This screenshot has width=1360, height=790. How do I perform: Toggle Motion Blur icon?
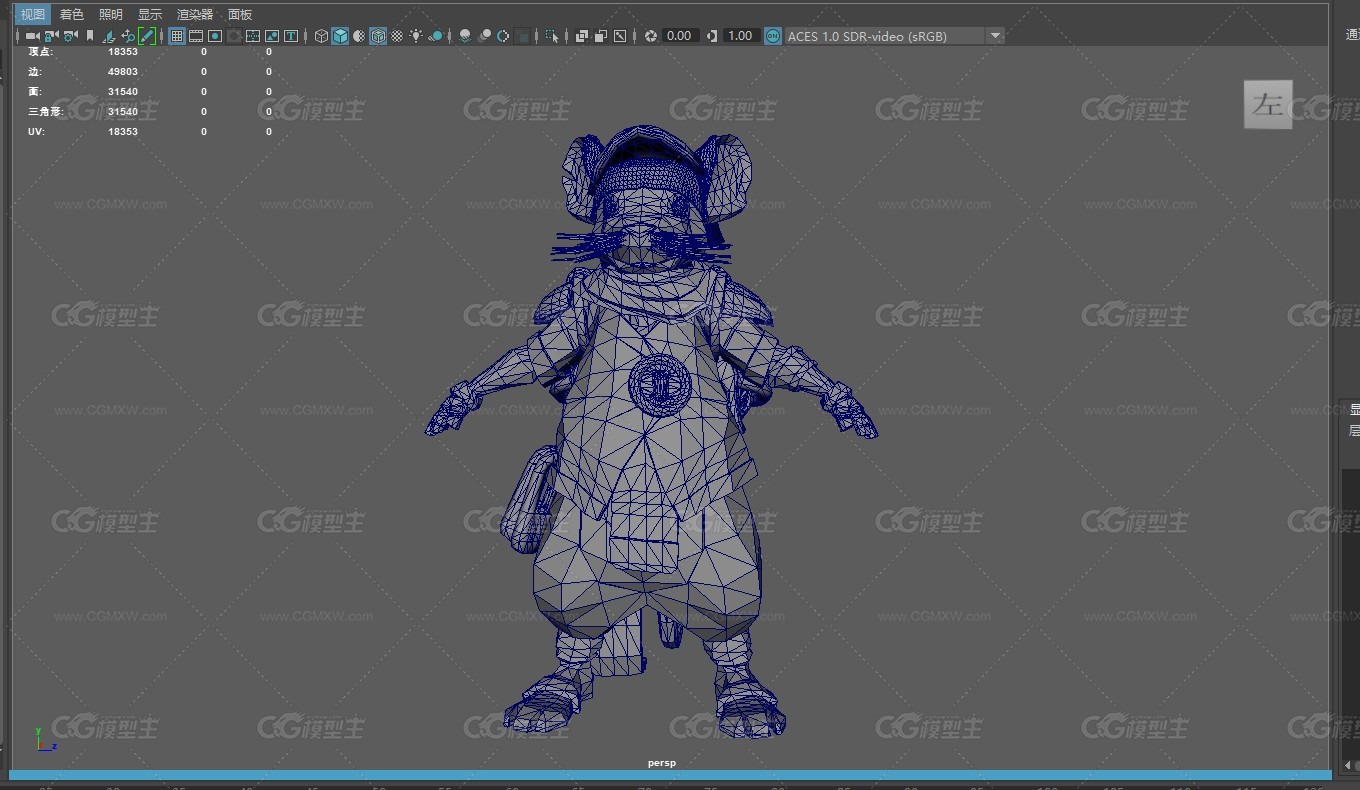point(485,36)
